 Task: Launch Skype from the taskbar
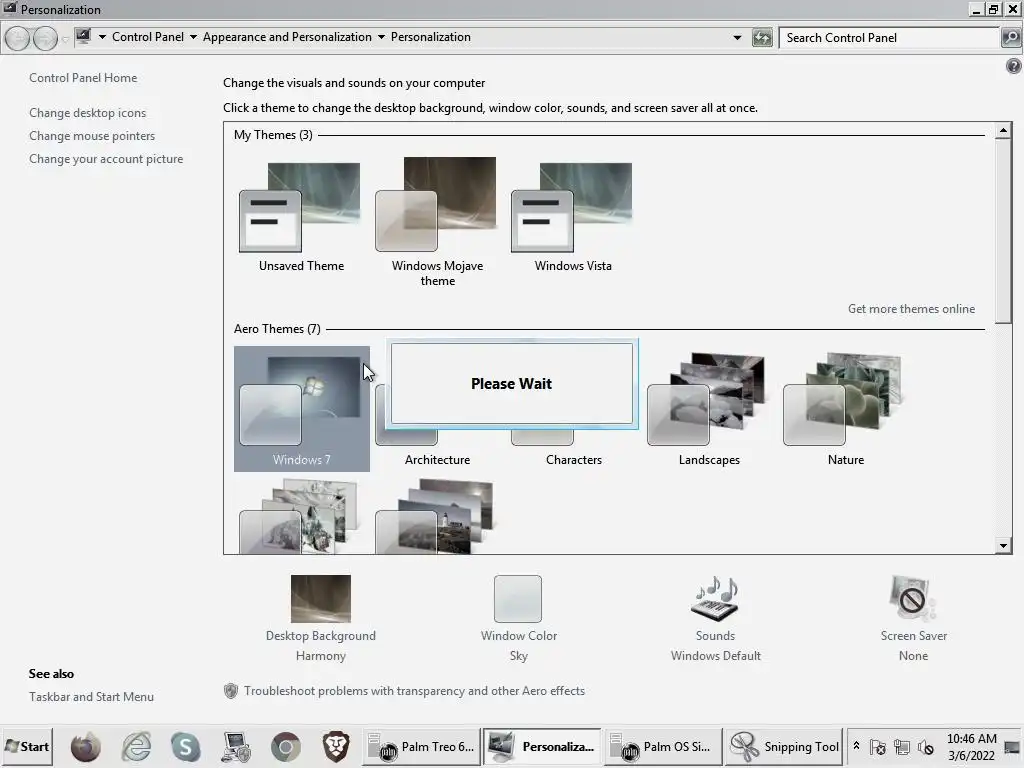coord(185,746)
